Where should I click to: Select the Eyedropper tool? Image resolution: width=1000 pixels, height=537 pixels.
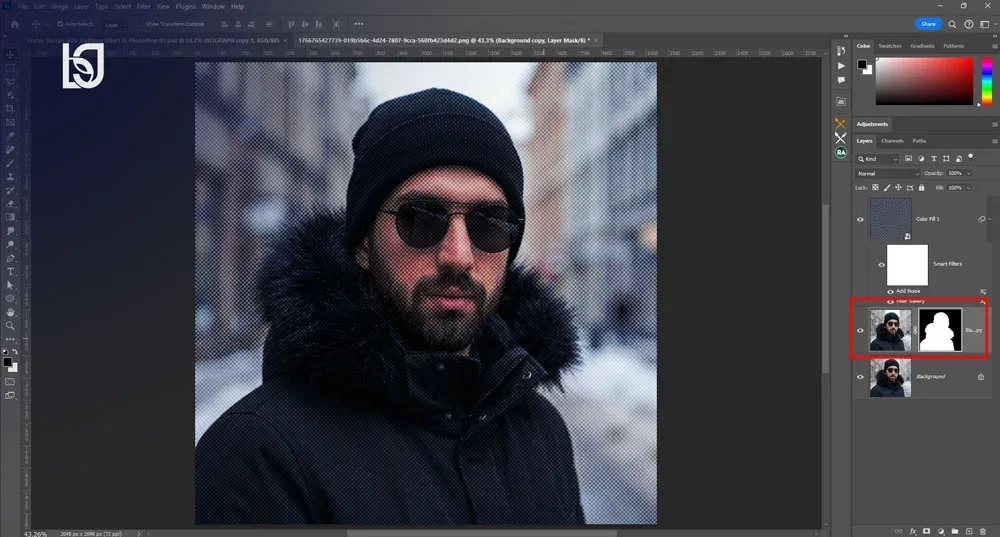pyautogui.click(x=10, y=136)
